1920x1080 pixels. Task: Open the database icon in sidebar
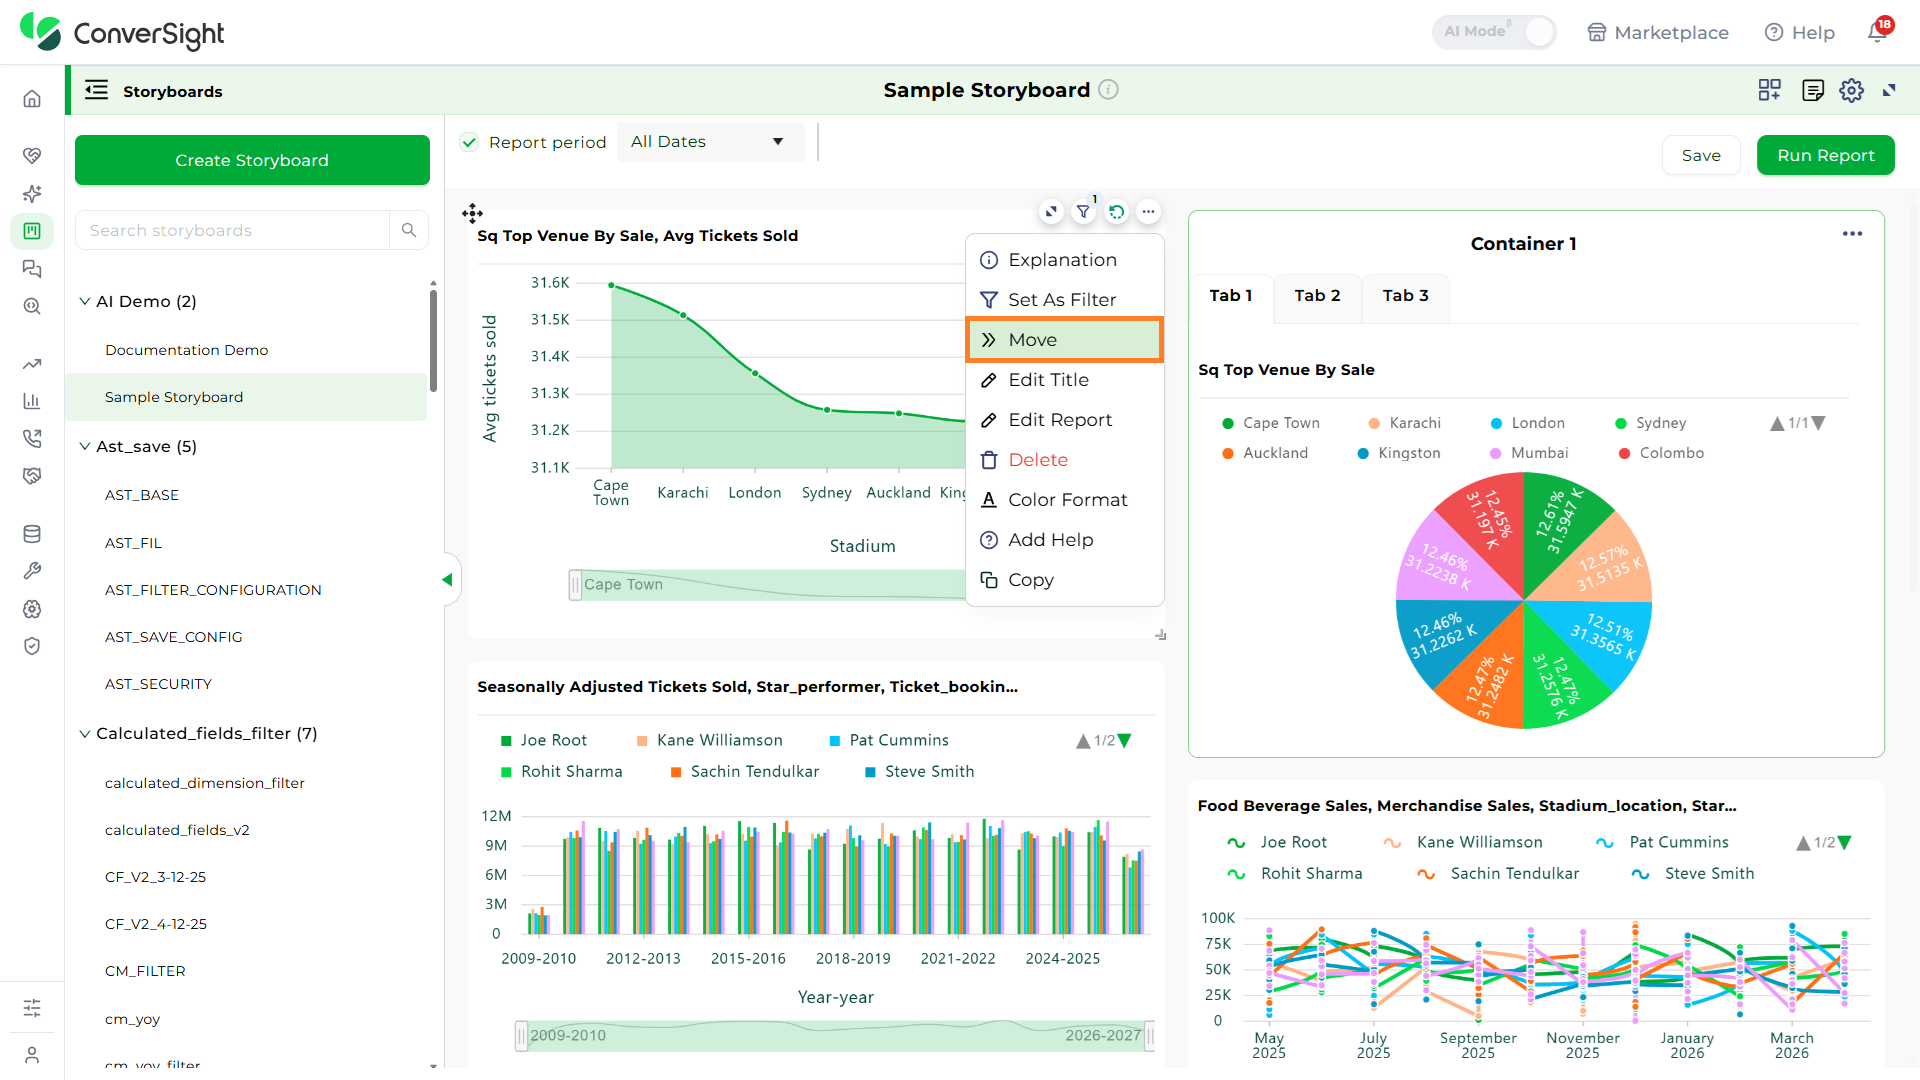coord(32,534)
